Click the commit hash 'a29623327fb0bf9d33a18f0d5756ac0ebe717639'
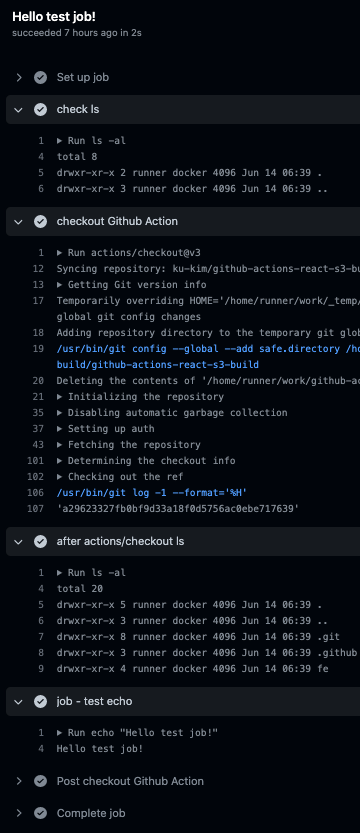Screen dimensions: 360x833 178,509
